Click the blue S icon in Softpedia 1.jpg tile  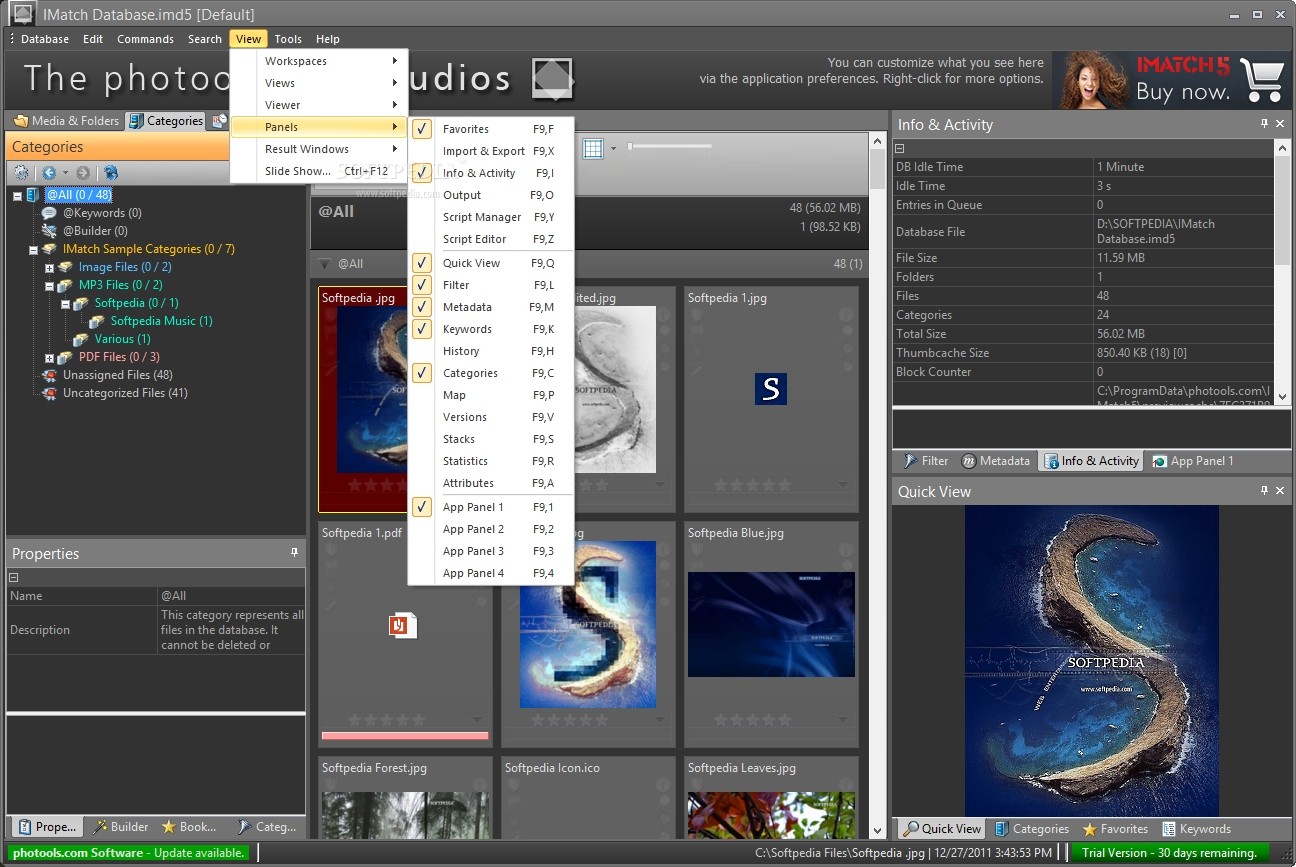771,389
